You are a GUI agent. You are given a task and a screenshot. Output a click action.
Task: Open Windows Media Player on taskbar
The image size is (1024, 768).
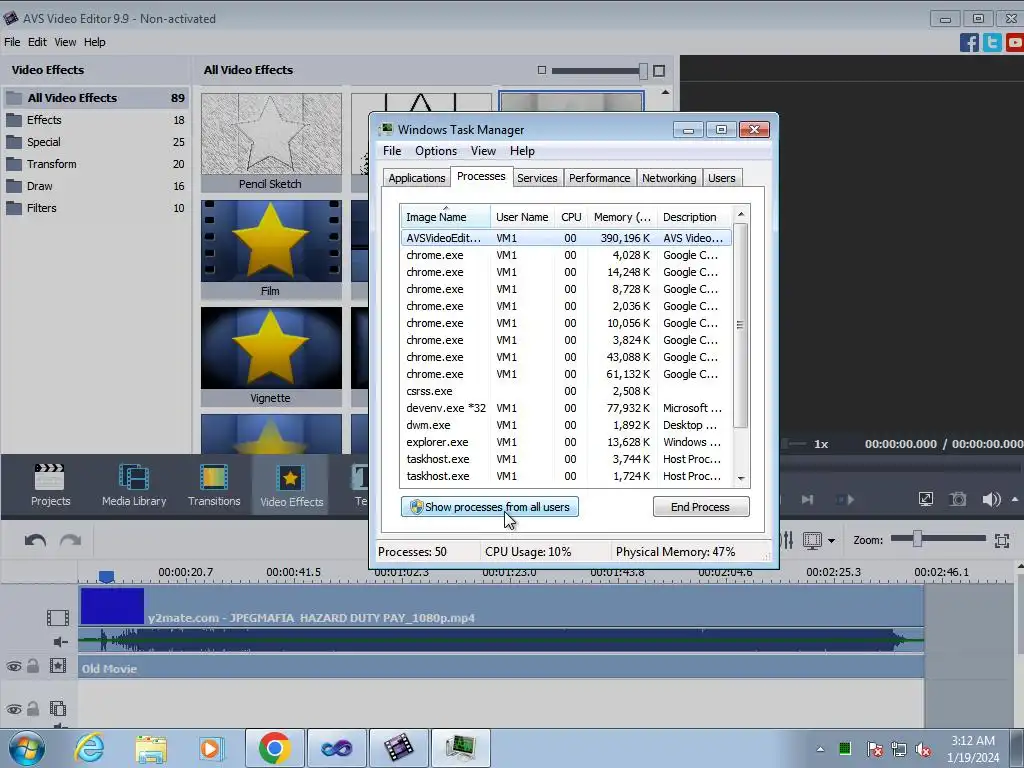tap(211, 748)
